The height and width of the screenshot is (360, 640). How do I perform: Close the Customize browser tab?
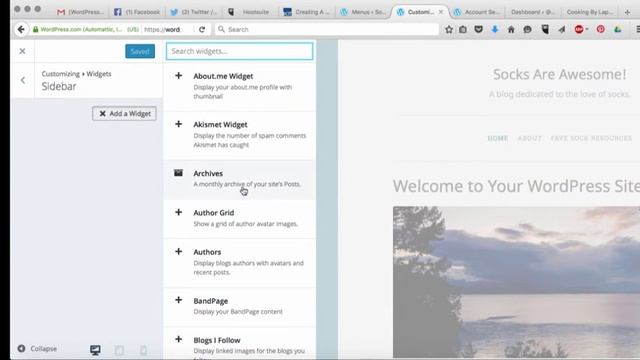441,12
